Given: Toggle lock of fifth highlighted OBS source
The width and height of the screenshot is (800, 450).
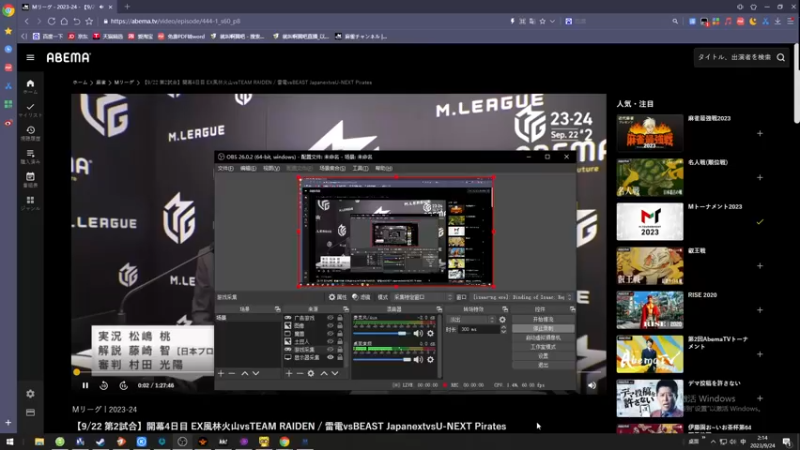Looking at the screenshot, I should coord(340,349).
